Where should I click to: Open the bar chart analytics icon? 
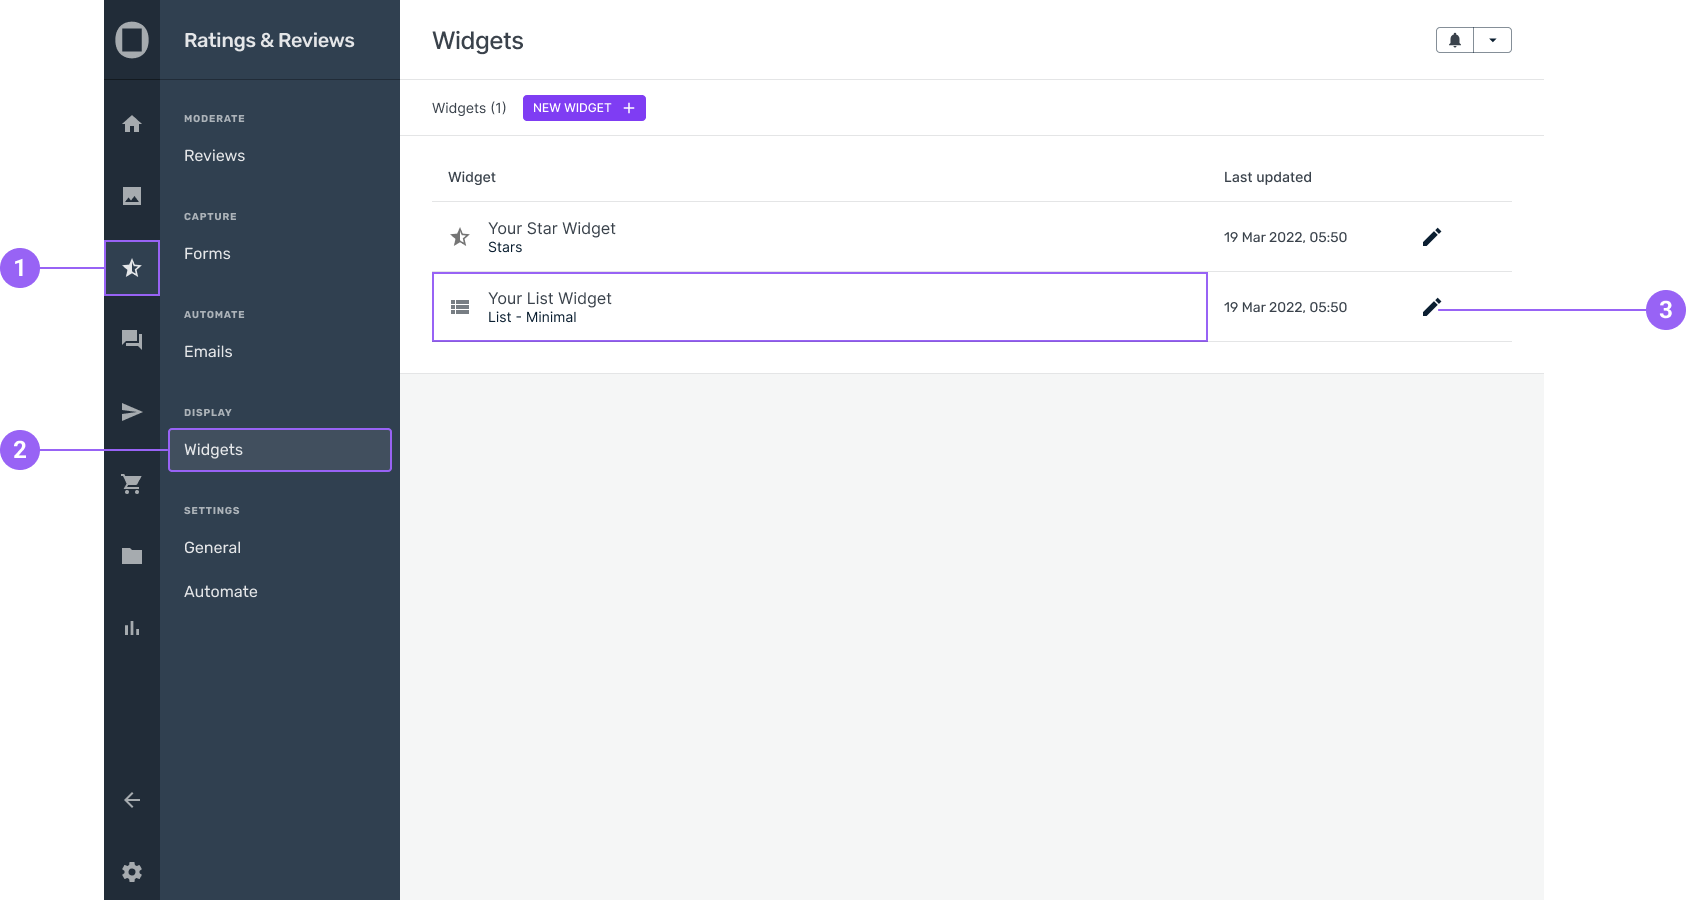pos(132,628)
